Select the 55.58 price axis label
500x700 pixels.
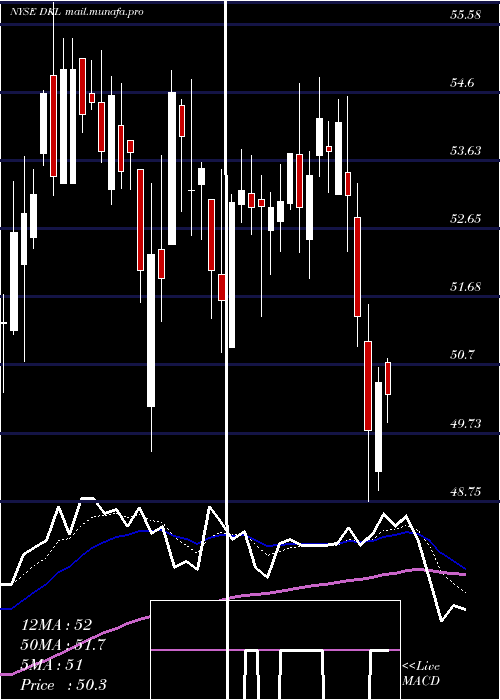(465, 15)
